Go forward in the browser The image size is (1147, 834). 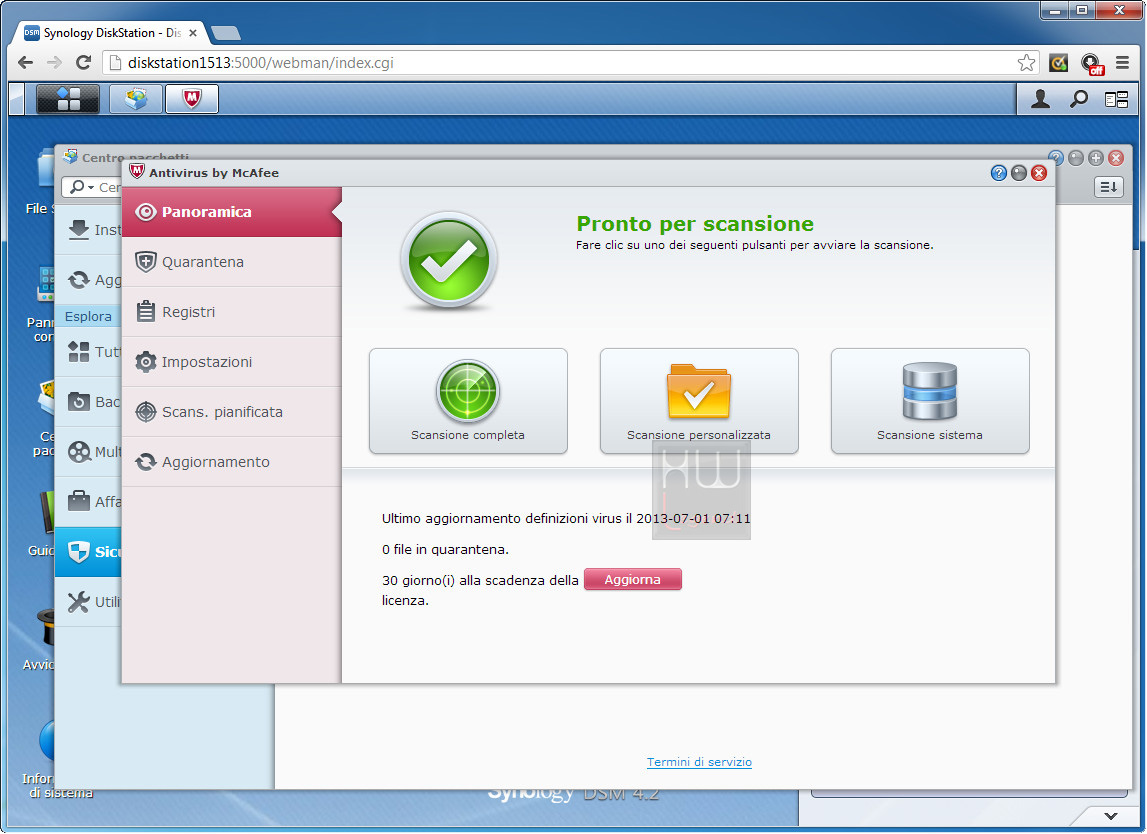(x=54, y=63)
